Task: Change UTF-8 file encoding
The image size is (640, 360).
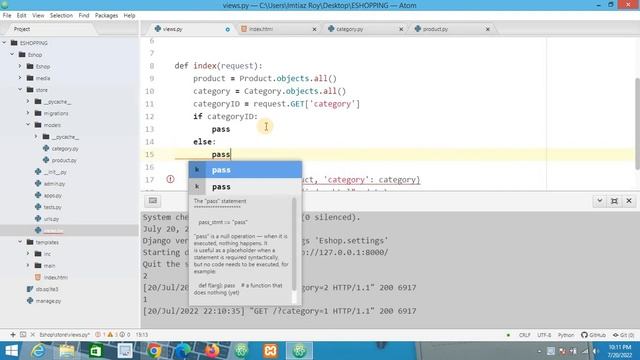Action: coord(544,335)
